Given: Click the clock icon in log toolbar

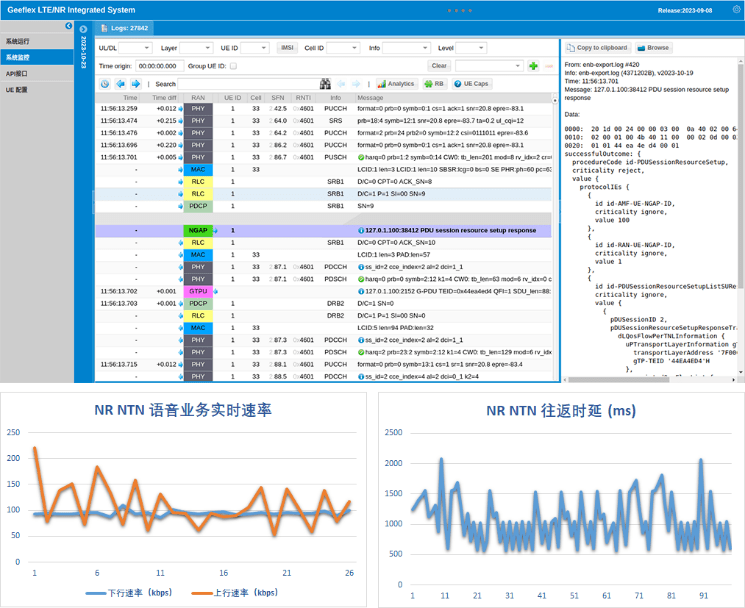Looking at the screenshot, I should tap(105, 84).
